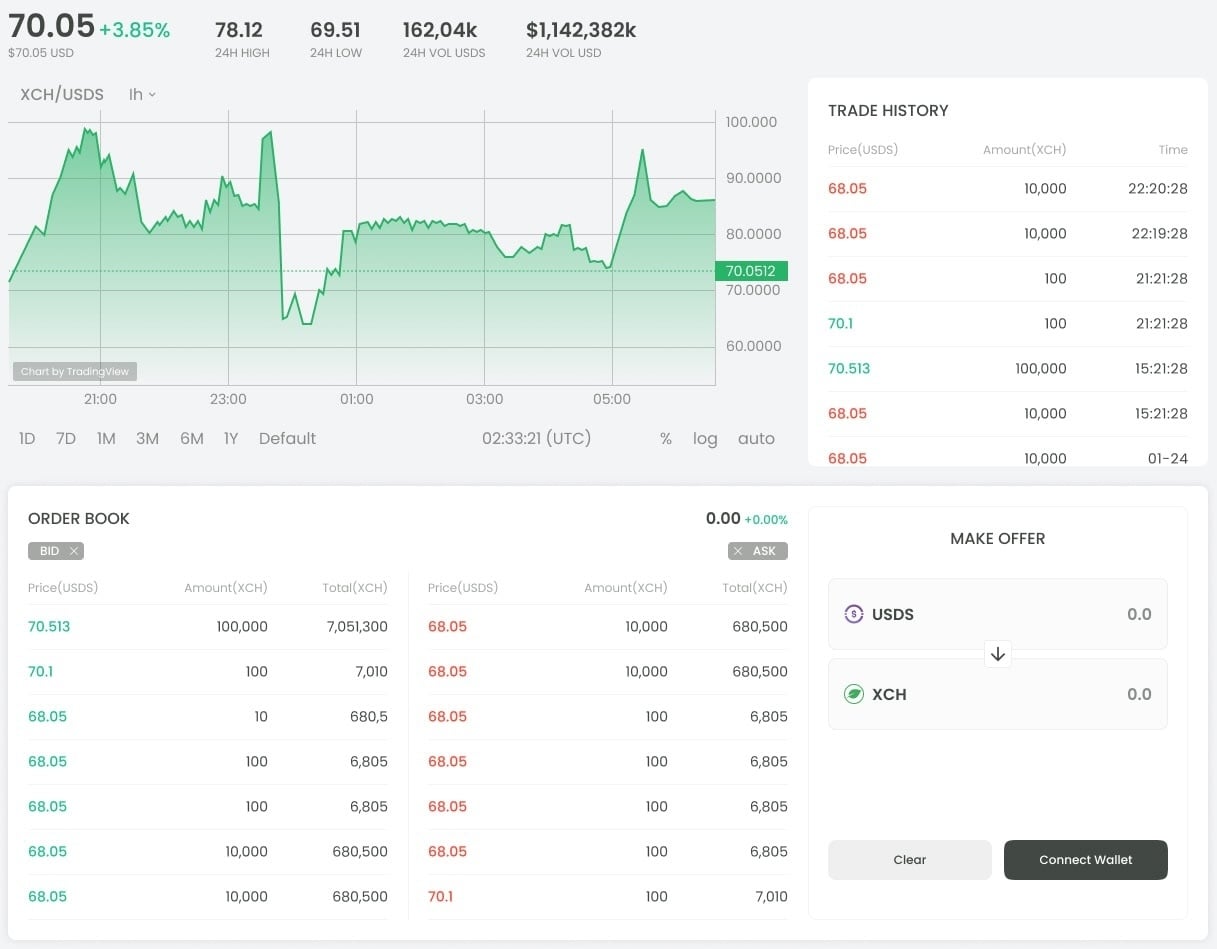Click the 100.000 price axis label
This screenshot has height=949, width=1217.
pos(752,122)
